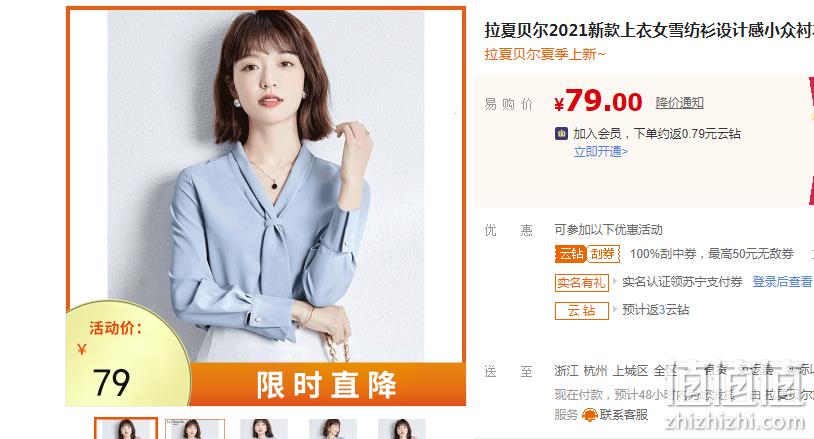Click 立即开通 membership link
This screenshot has width=814, height=439.
(601, 152)
